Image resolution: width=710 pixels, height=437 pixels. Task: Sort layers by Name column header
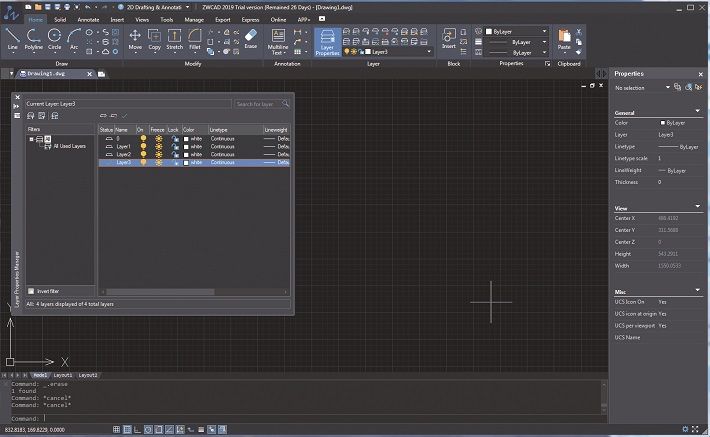point(125,130)
